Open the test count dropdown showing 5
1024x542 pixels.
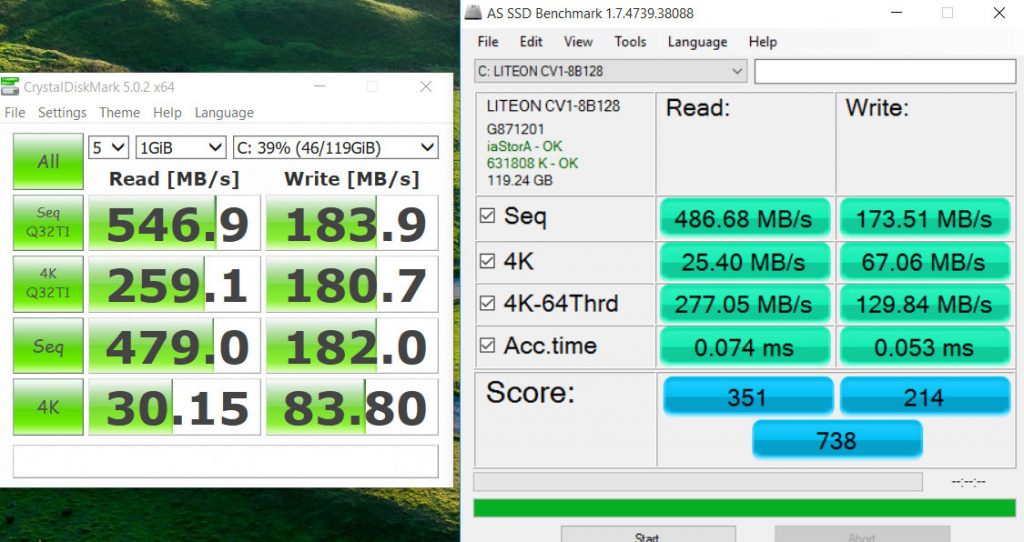coord(108,148)
